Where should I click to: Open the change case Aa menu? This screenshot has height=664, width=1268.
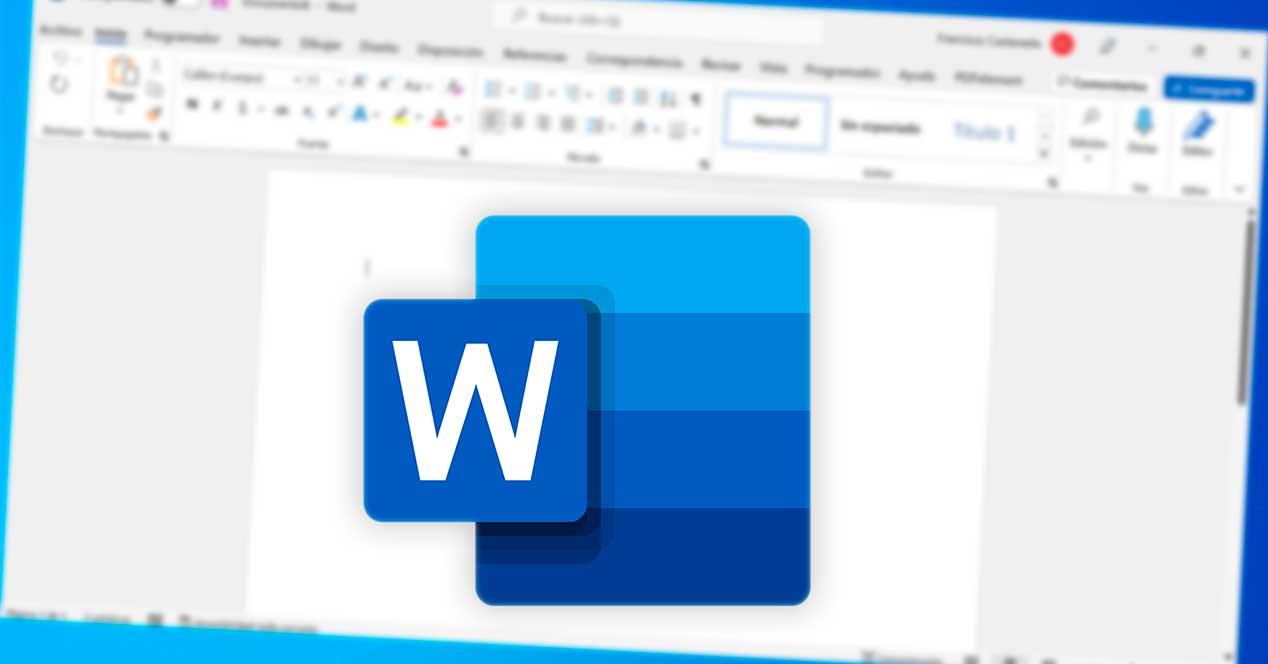418,84
